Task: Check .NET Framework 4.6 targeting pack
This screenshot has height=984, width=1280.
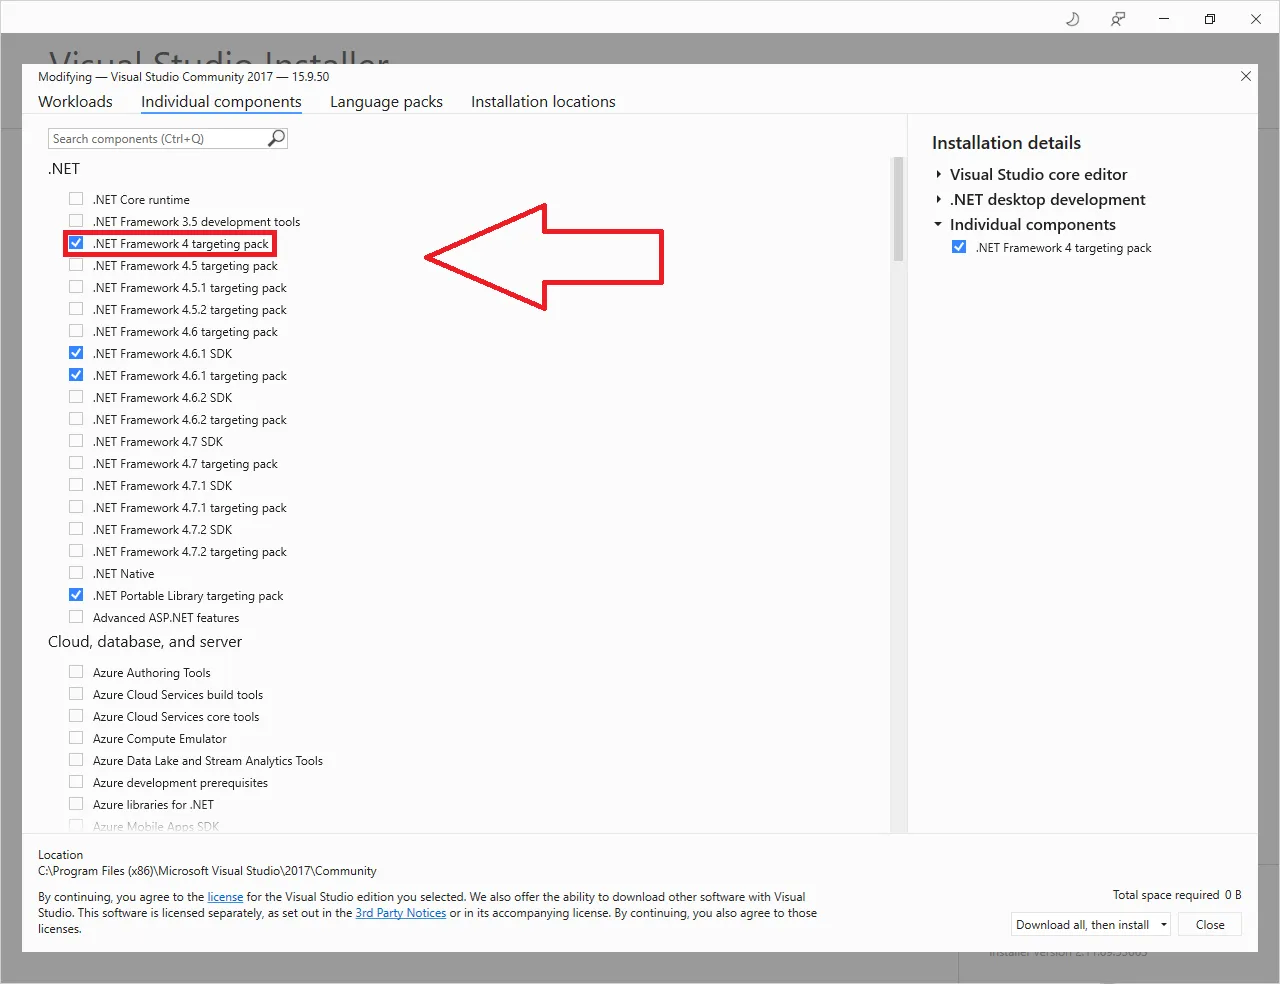Action: coord(76,331)
